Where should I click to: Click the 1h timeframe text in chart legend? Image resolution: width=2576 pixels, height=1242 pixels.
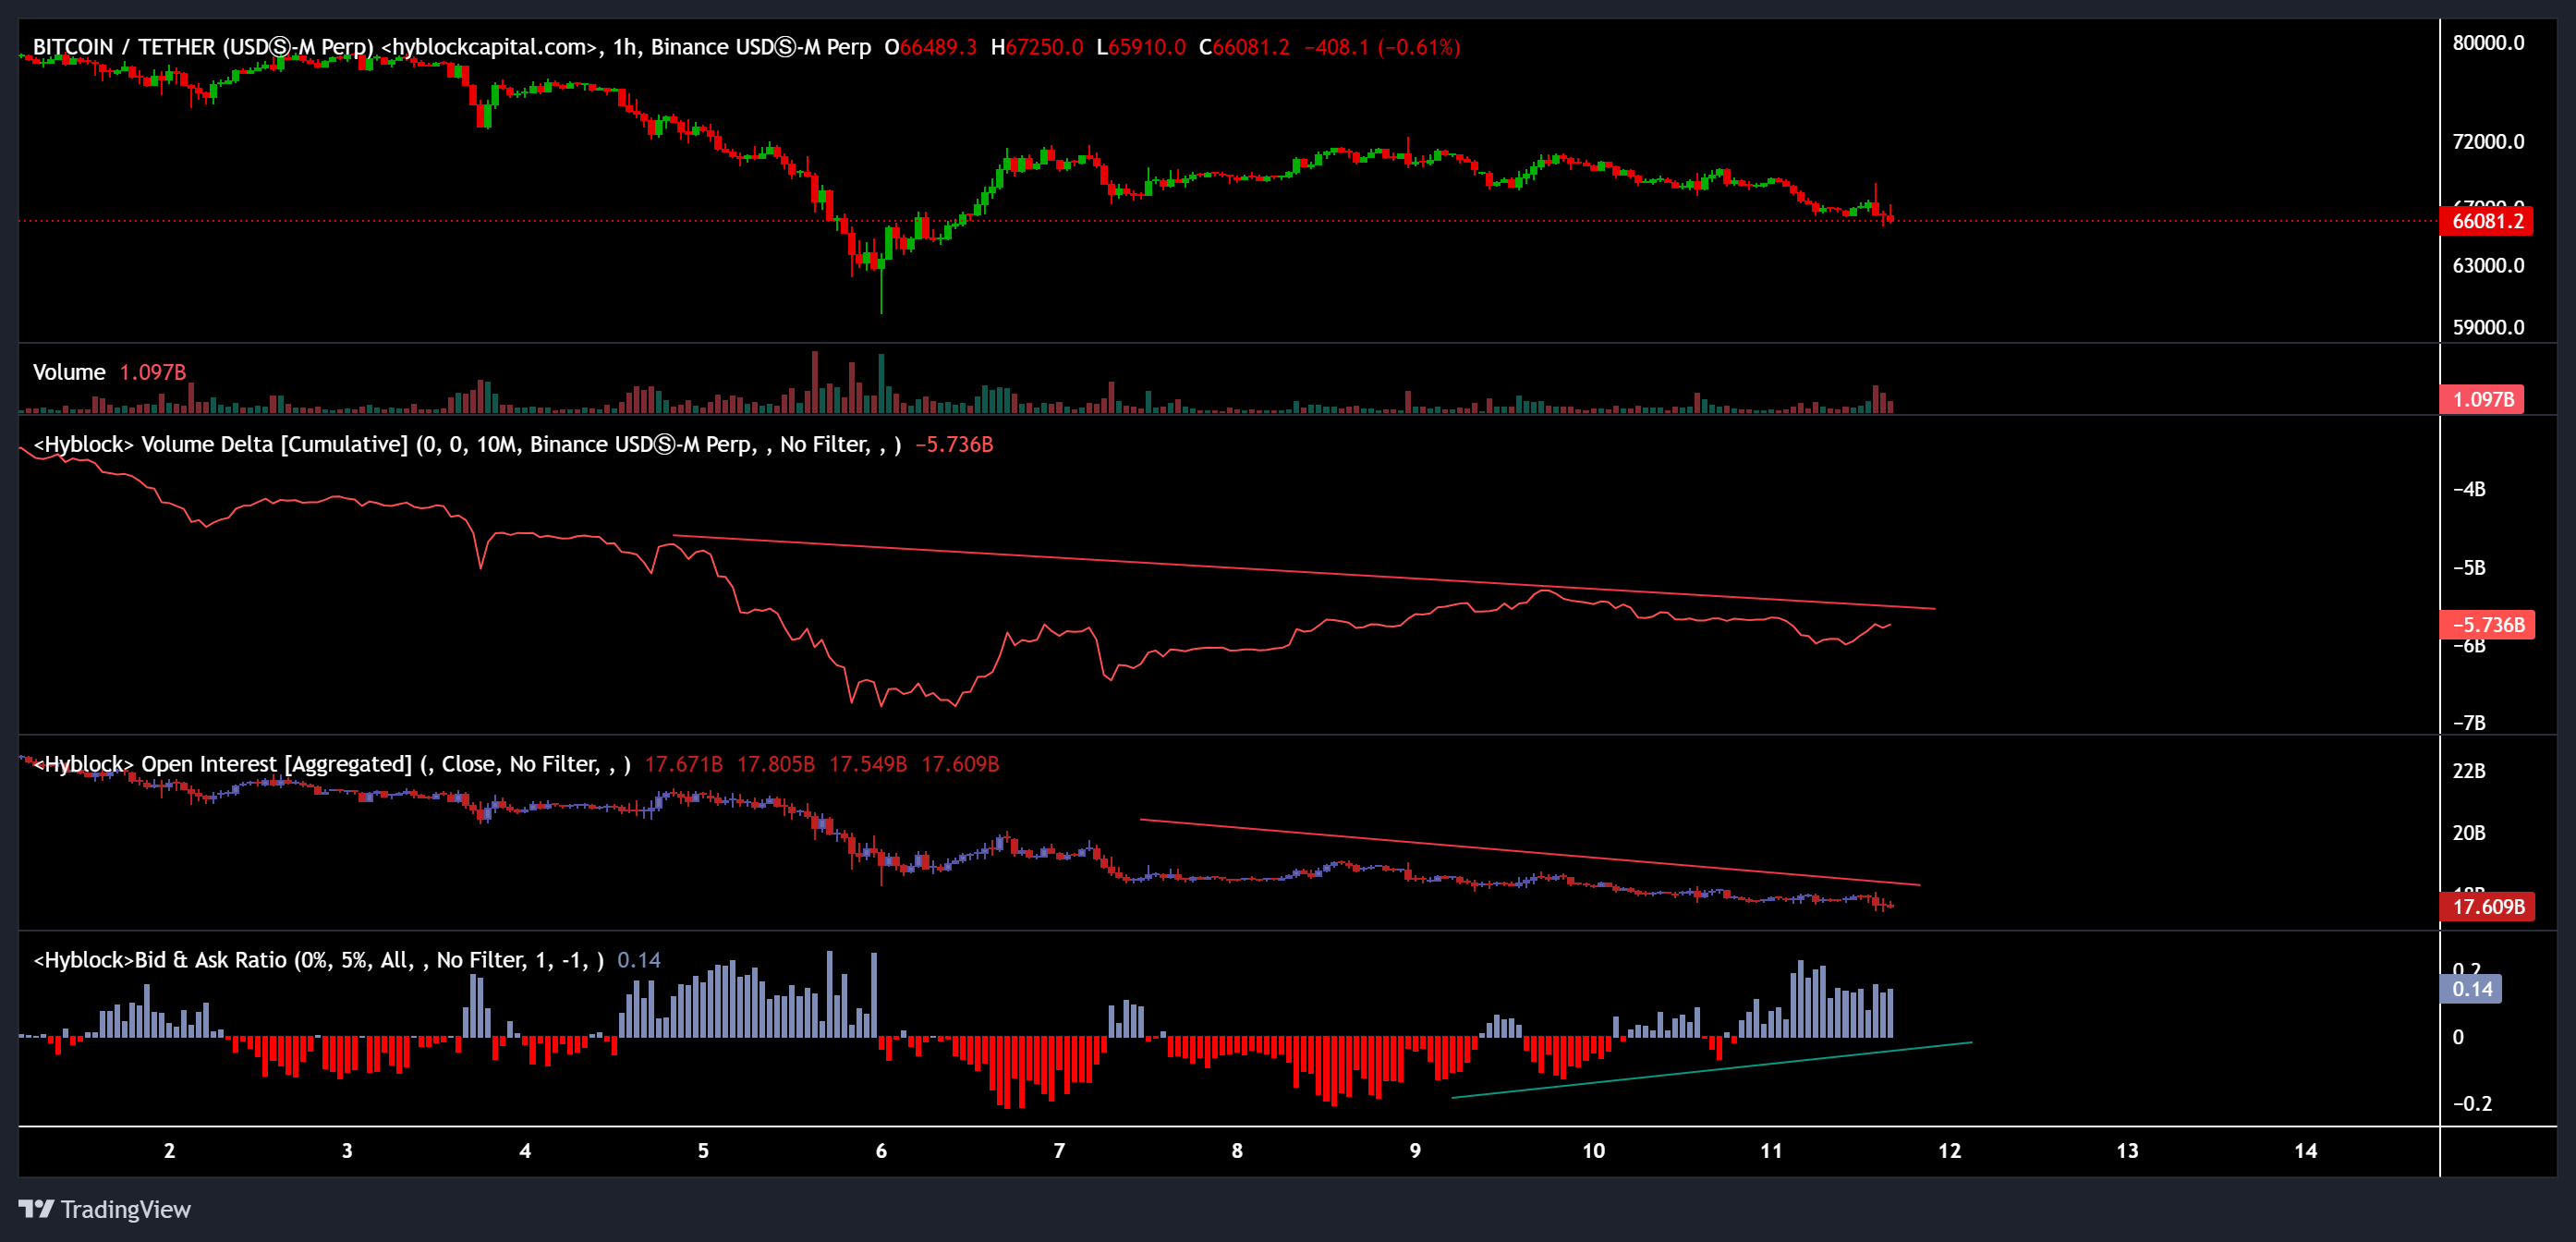pyautogui.click(x=626, y=46)
